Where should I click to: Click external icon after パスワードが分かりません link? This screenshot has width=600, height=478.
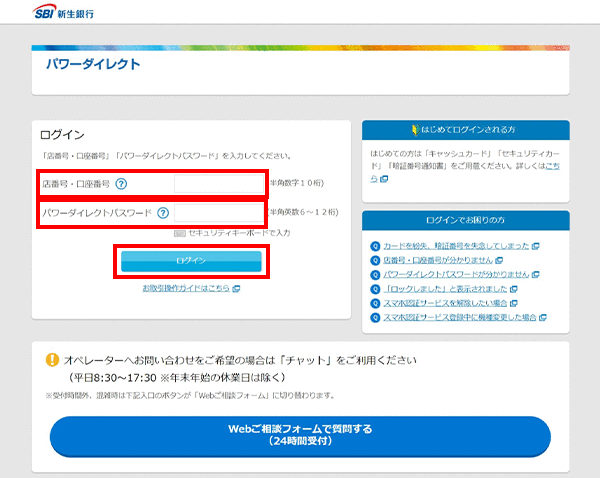[536, 274]
